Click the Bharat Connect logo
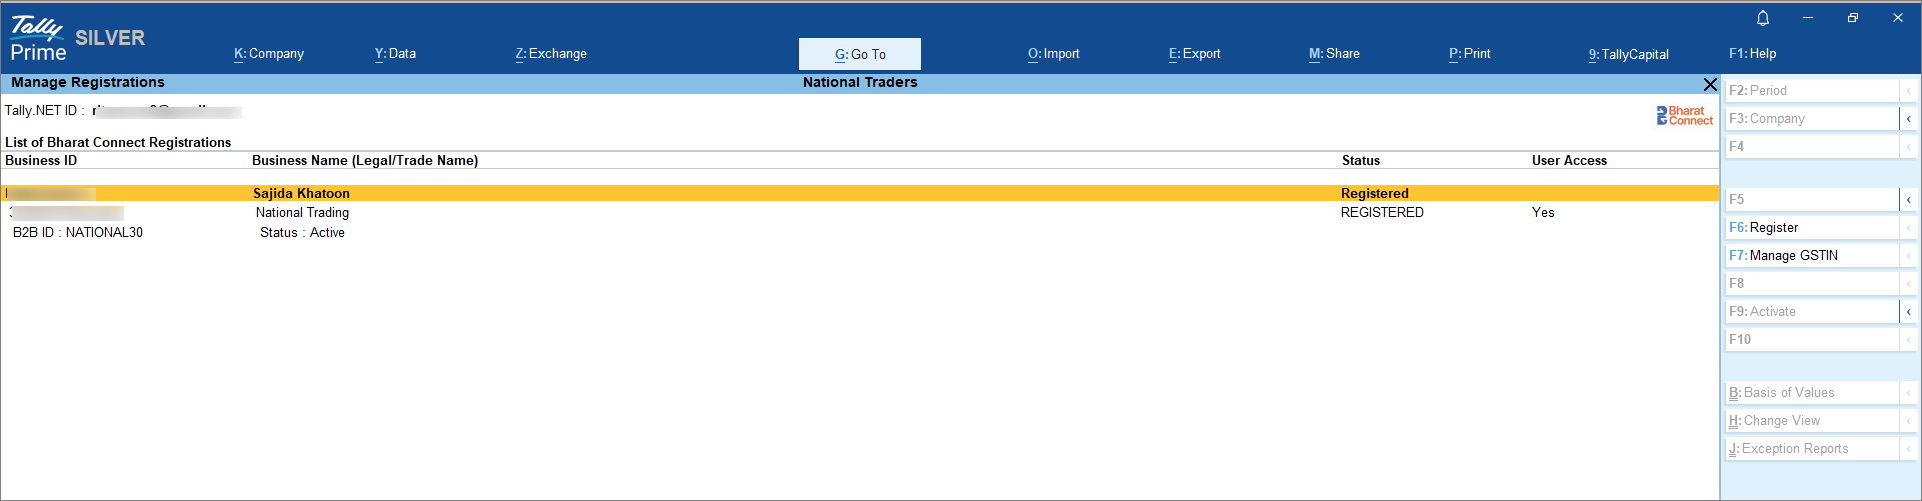The width and height of the screenshot is (1922, 501). [1684, 116]
